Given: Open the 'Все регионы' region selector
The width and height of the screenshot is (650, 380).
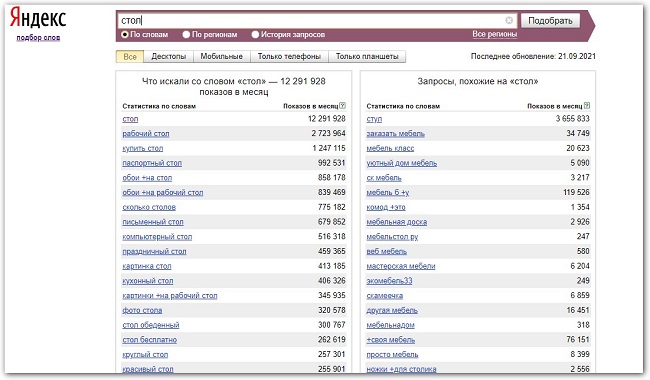Looking at the screenshot, I should (495, 34).
